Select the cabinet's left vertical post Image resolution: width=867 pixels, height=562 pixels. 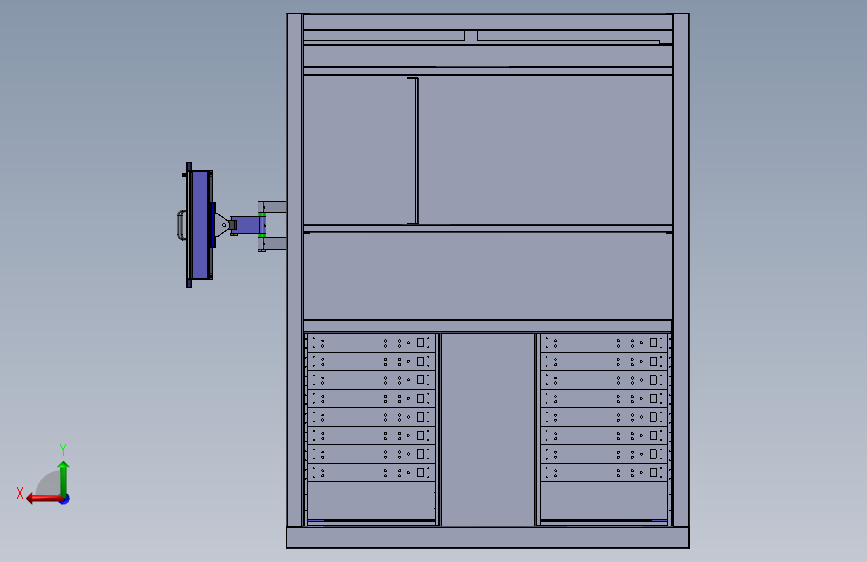295,270
